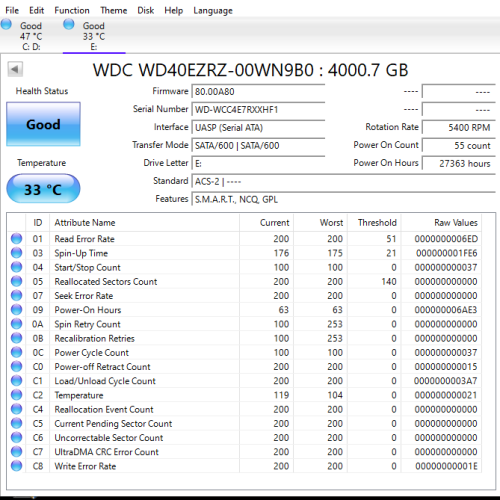500x500 pixels.
Task: Click status orb for Uncorrectable Sector Count
Action: [16, 437]
